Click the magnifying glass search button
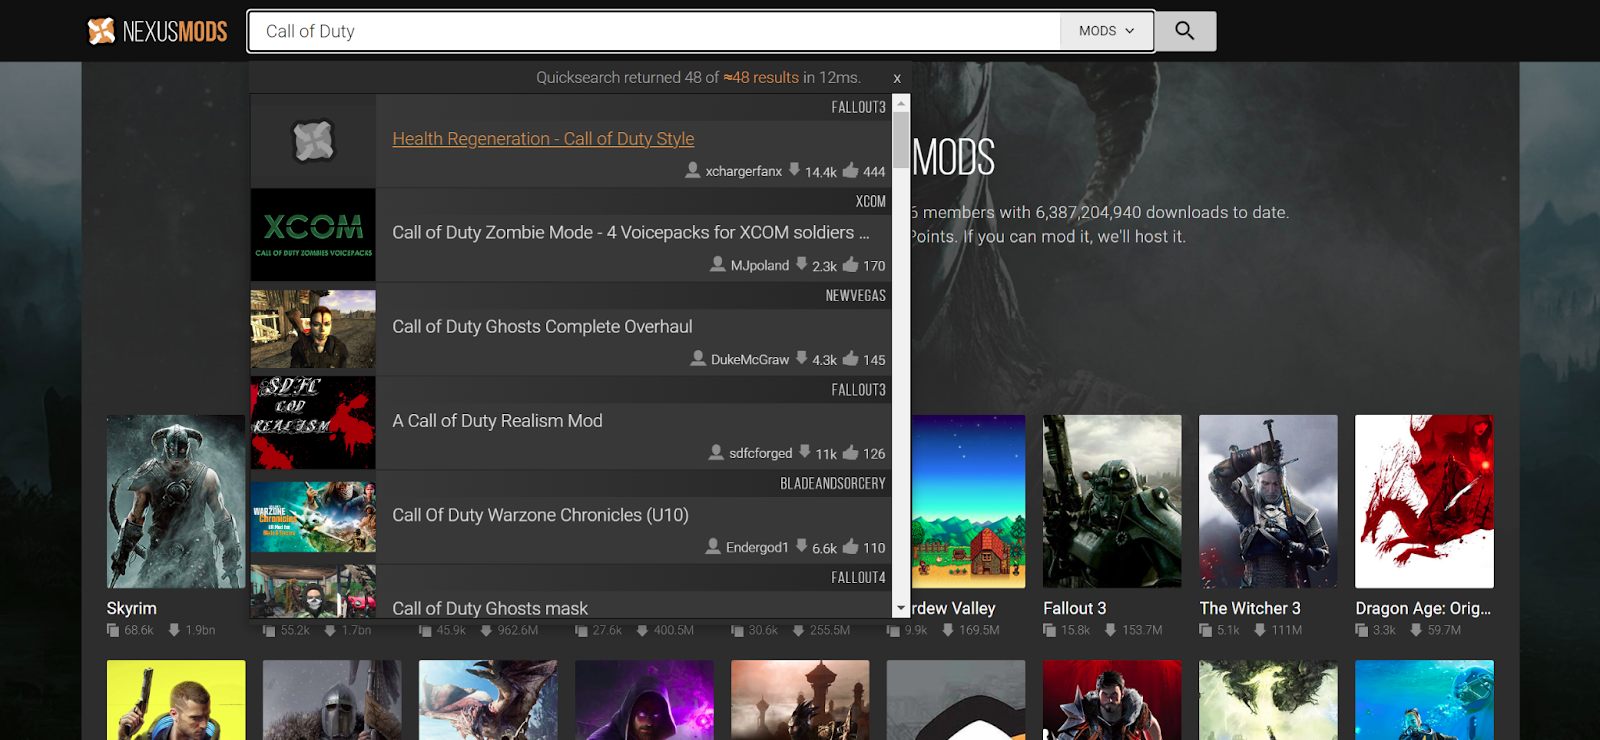Image resolution: width=1600 pixels, height=740 pixels. [1185, 31]
